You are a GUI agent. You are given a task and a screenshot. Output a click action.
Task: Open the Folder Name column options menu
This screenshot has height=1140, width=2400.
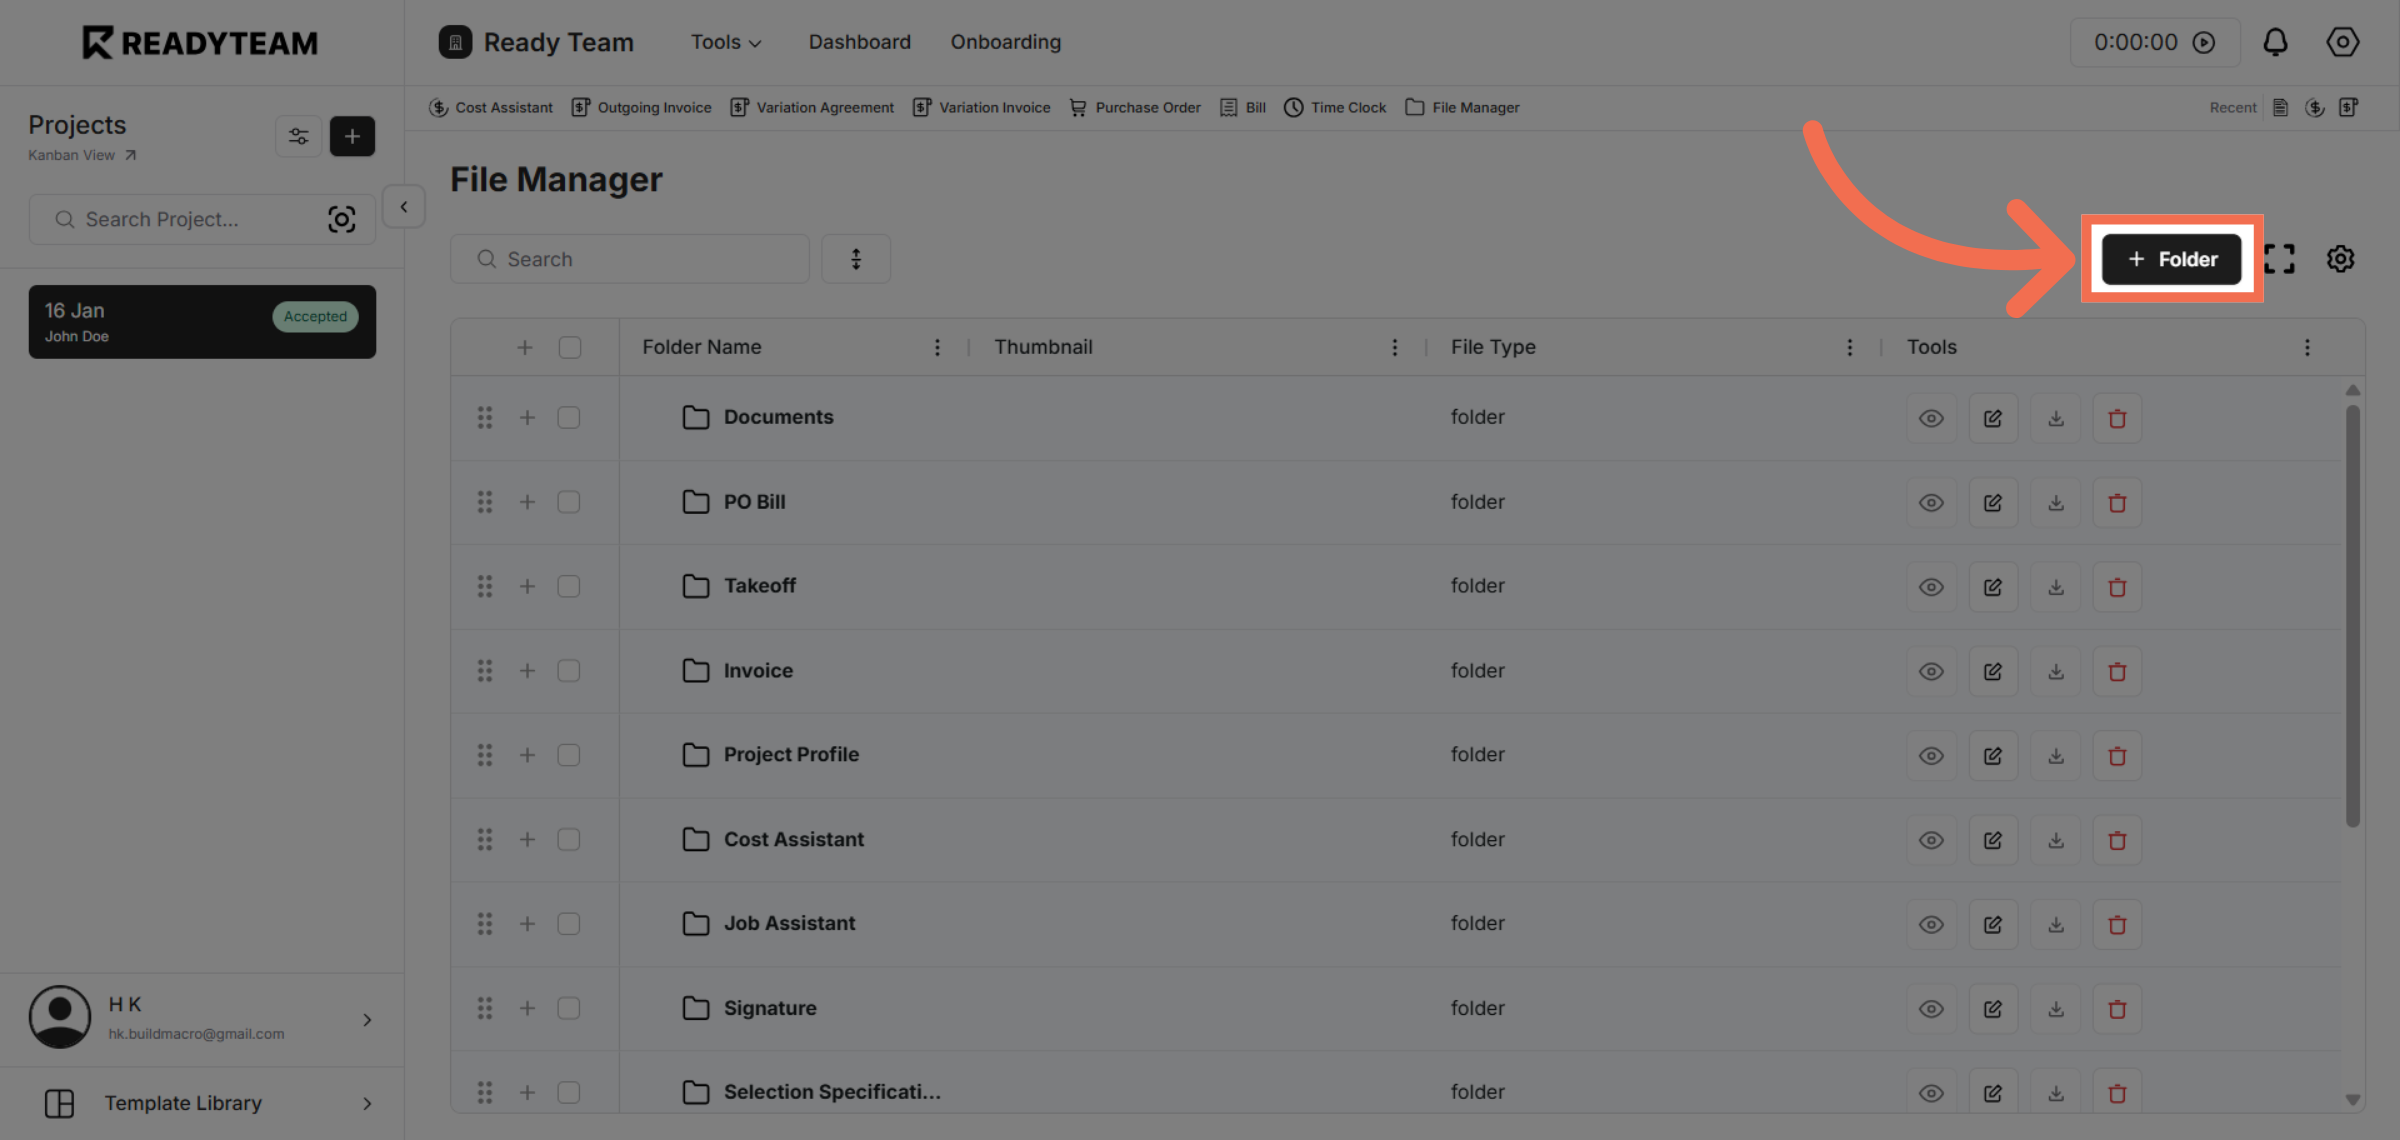pyautogui.click(x=937, y=346)
